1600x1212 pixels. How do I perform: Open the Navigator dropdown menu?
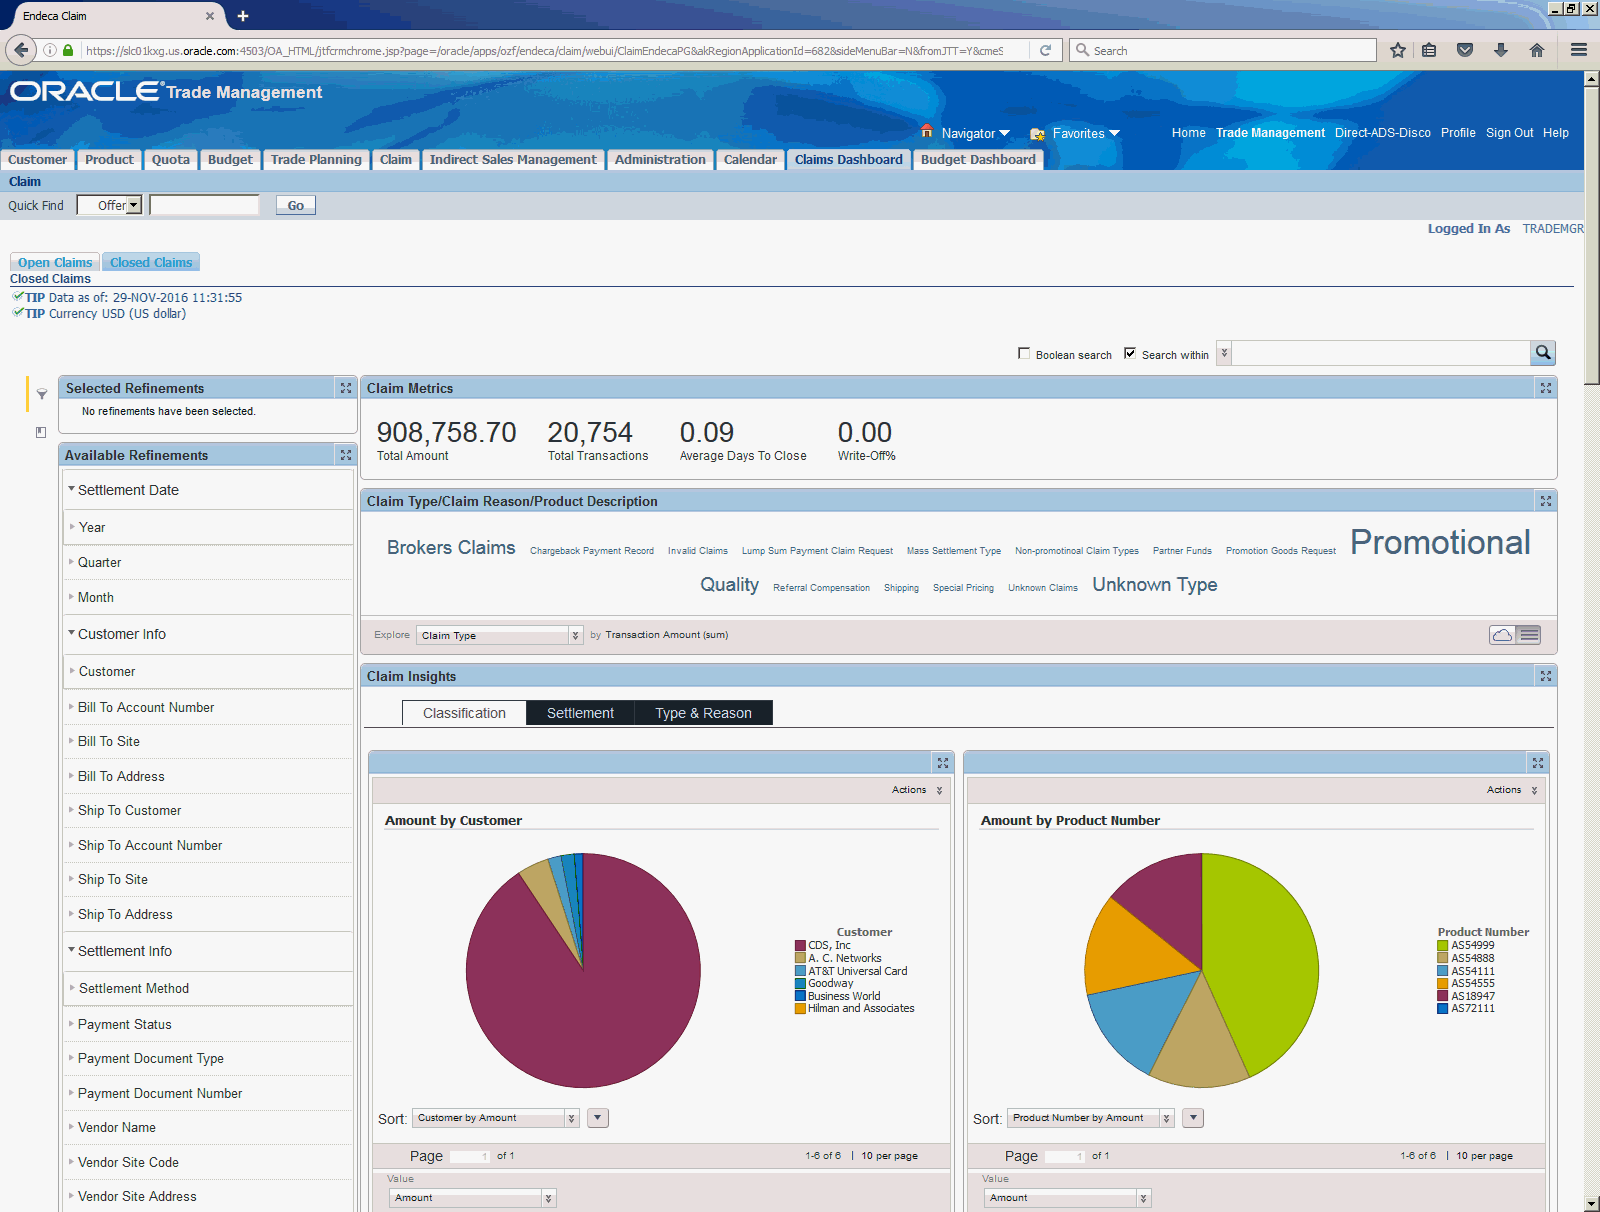pos(976,133)
